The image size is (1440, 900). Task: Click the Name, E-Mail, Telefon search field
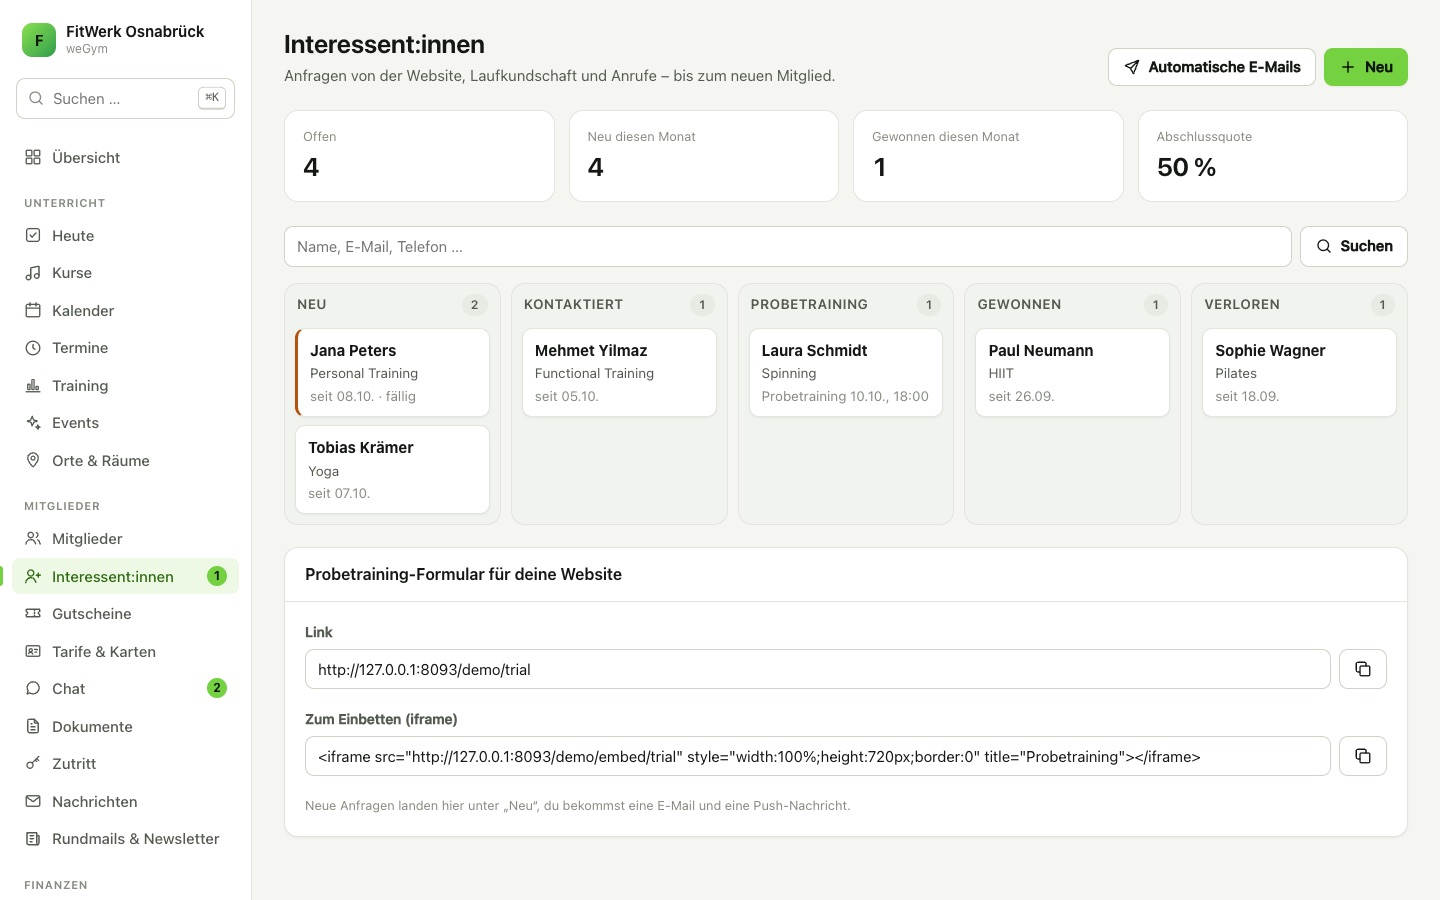click(x=788, y=246)
